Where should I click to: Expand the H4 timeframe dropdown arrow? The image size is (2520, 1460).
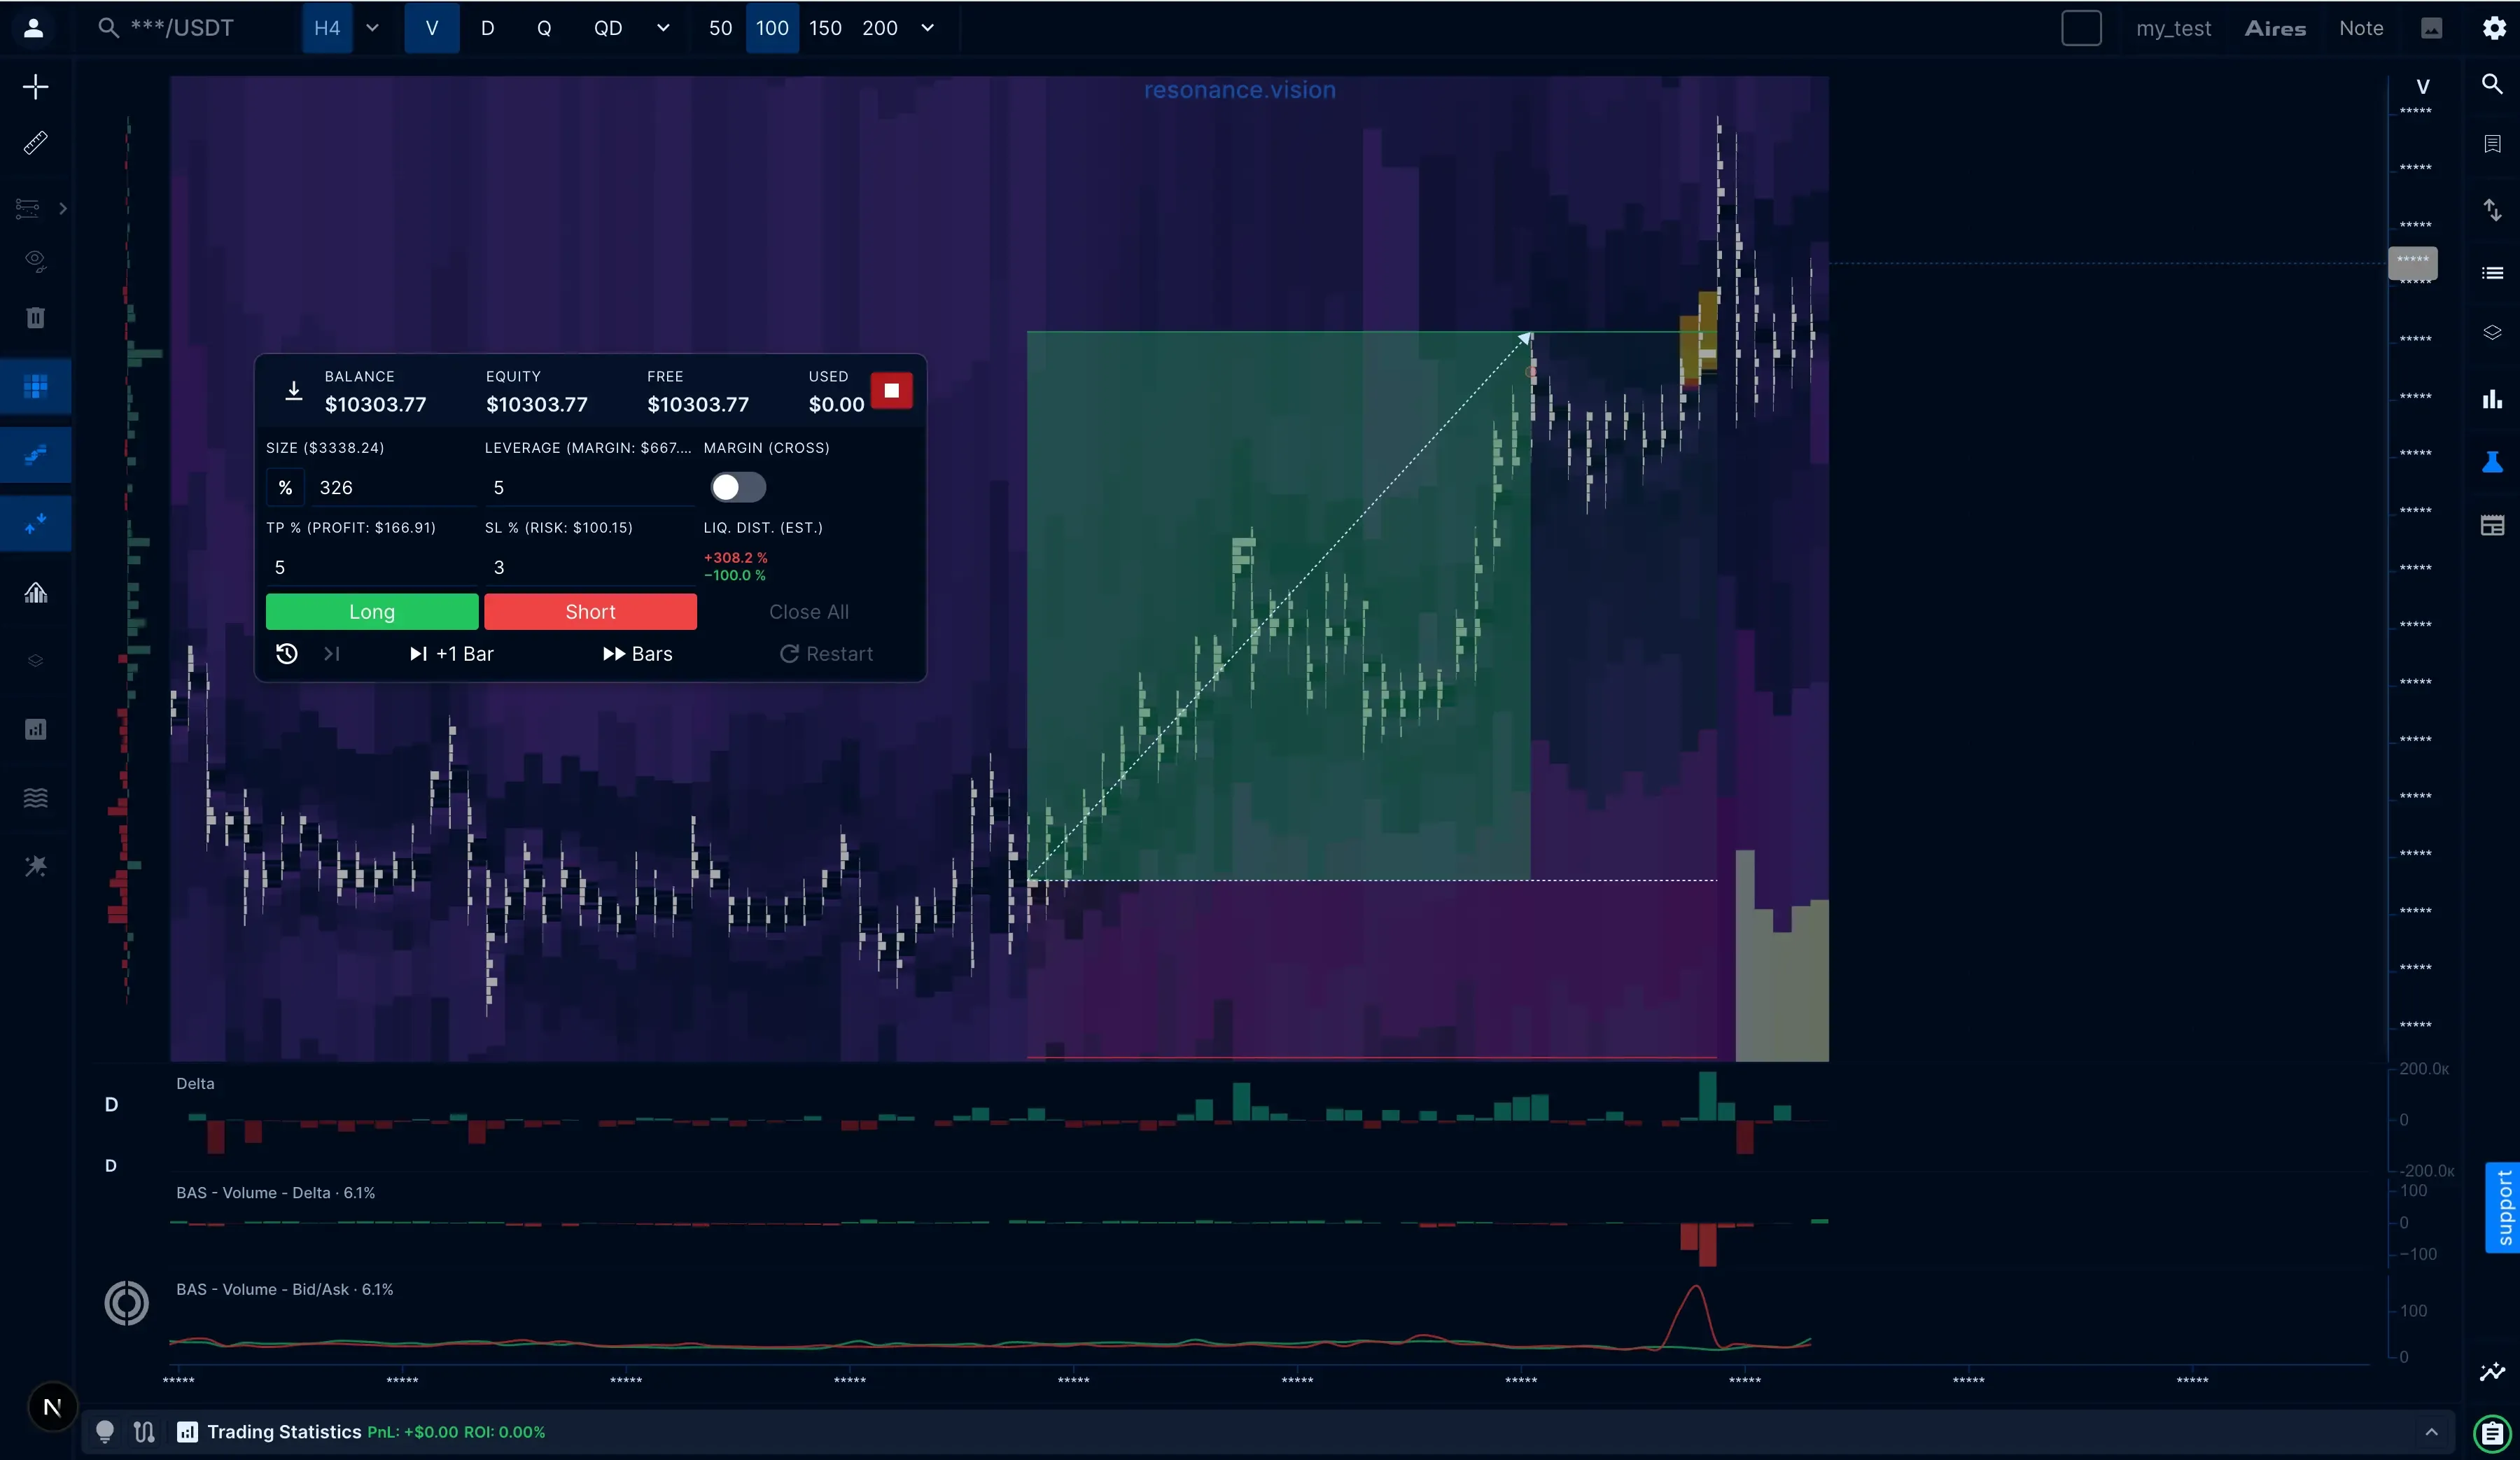[x=372, y=28]
